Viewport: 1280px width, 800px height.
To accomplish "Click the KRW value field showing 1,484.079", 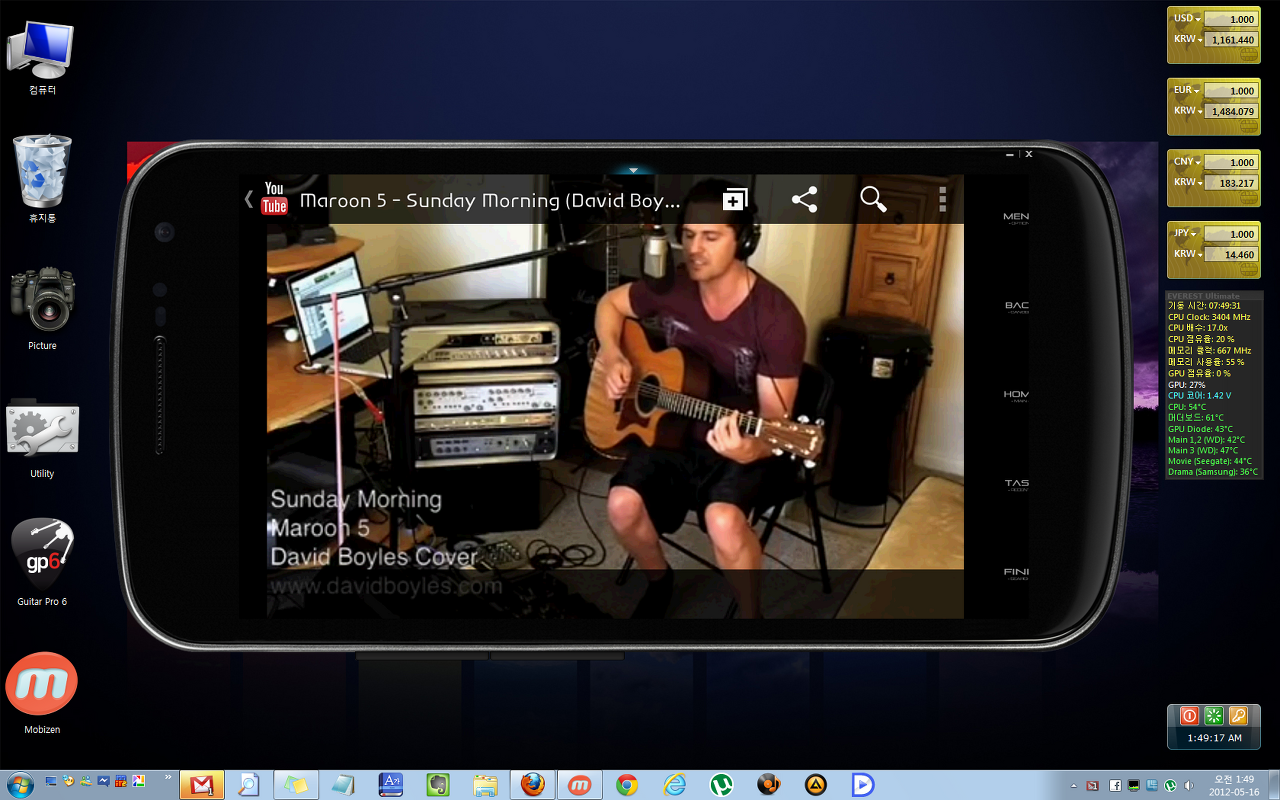I will tap(1231, 111).
